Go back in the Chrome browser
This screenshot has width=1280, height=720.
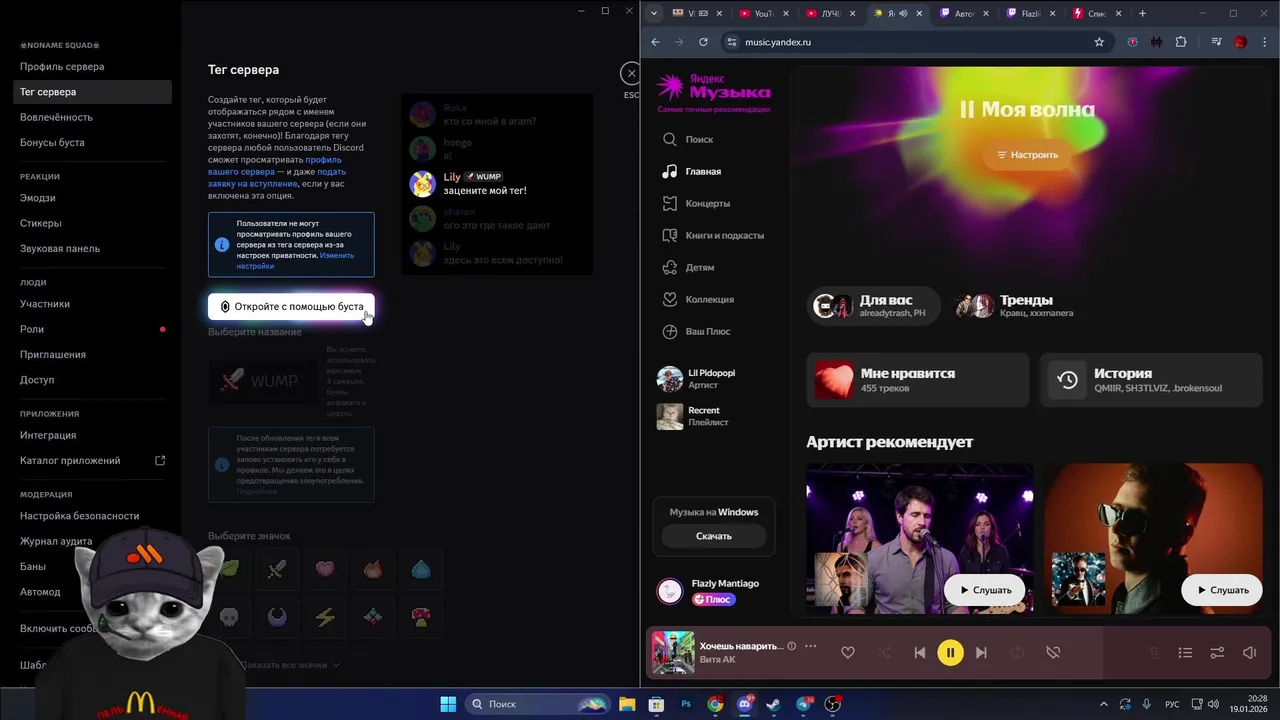point(656,42)
